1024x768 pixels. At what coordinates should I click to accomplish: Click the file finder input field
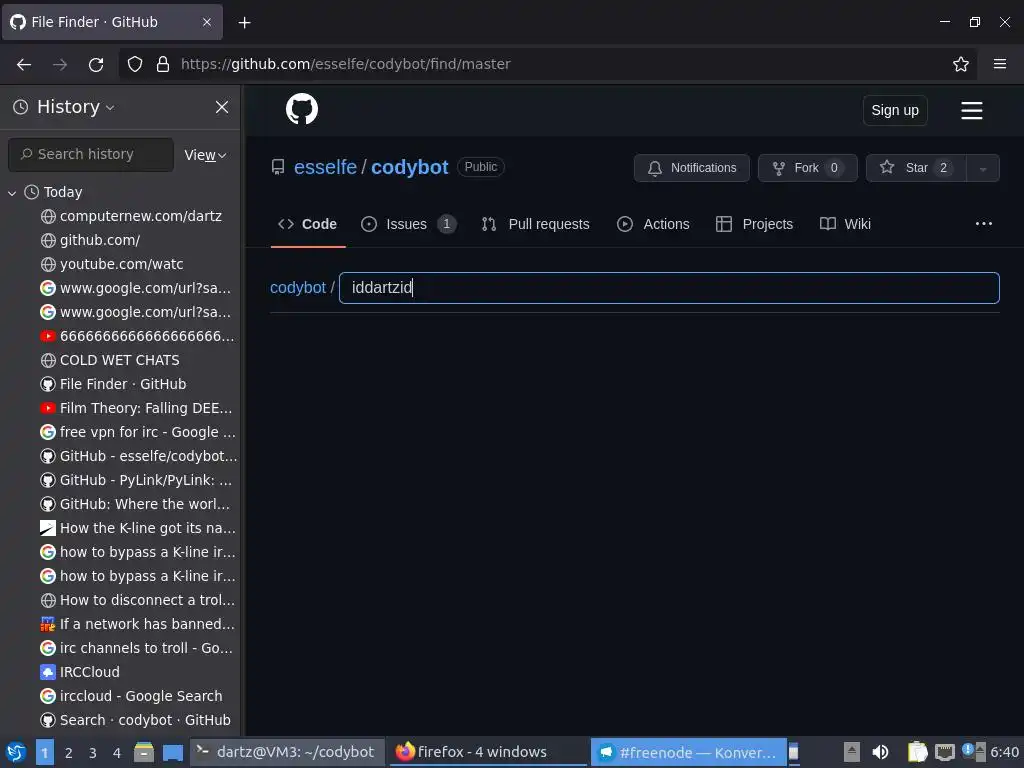(x=669, y=288)
